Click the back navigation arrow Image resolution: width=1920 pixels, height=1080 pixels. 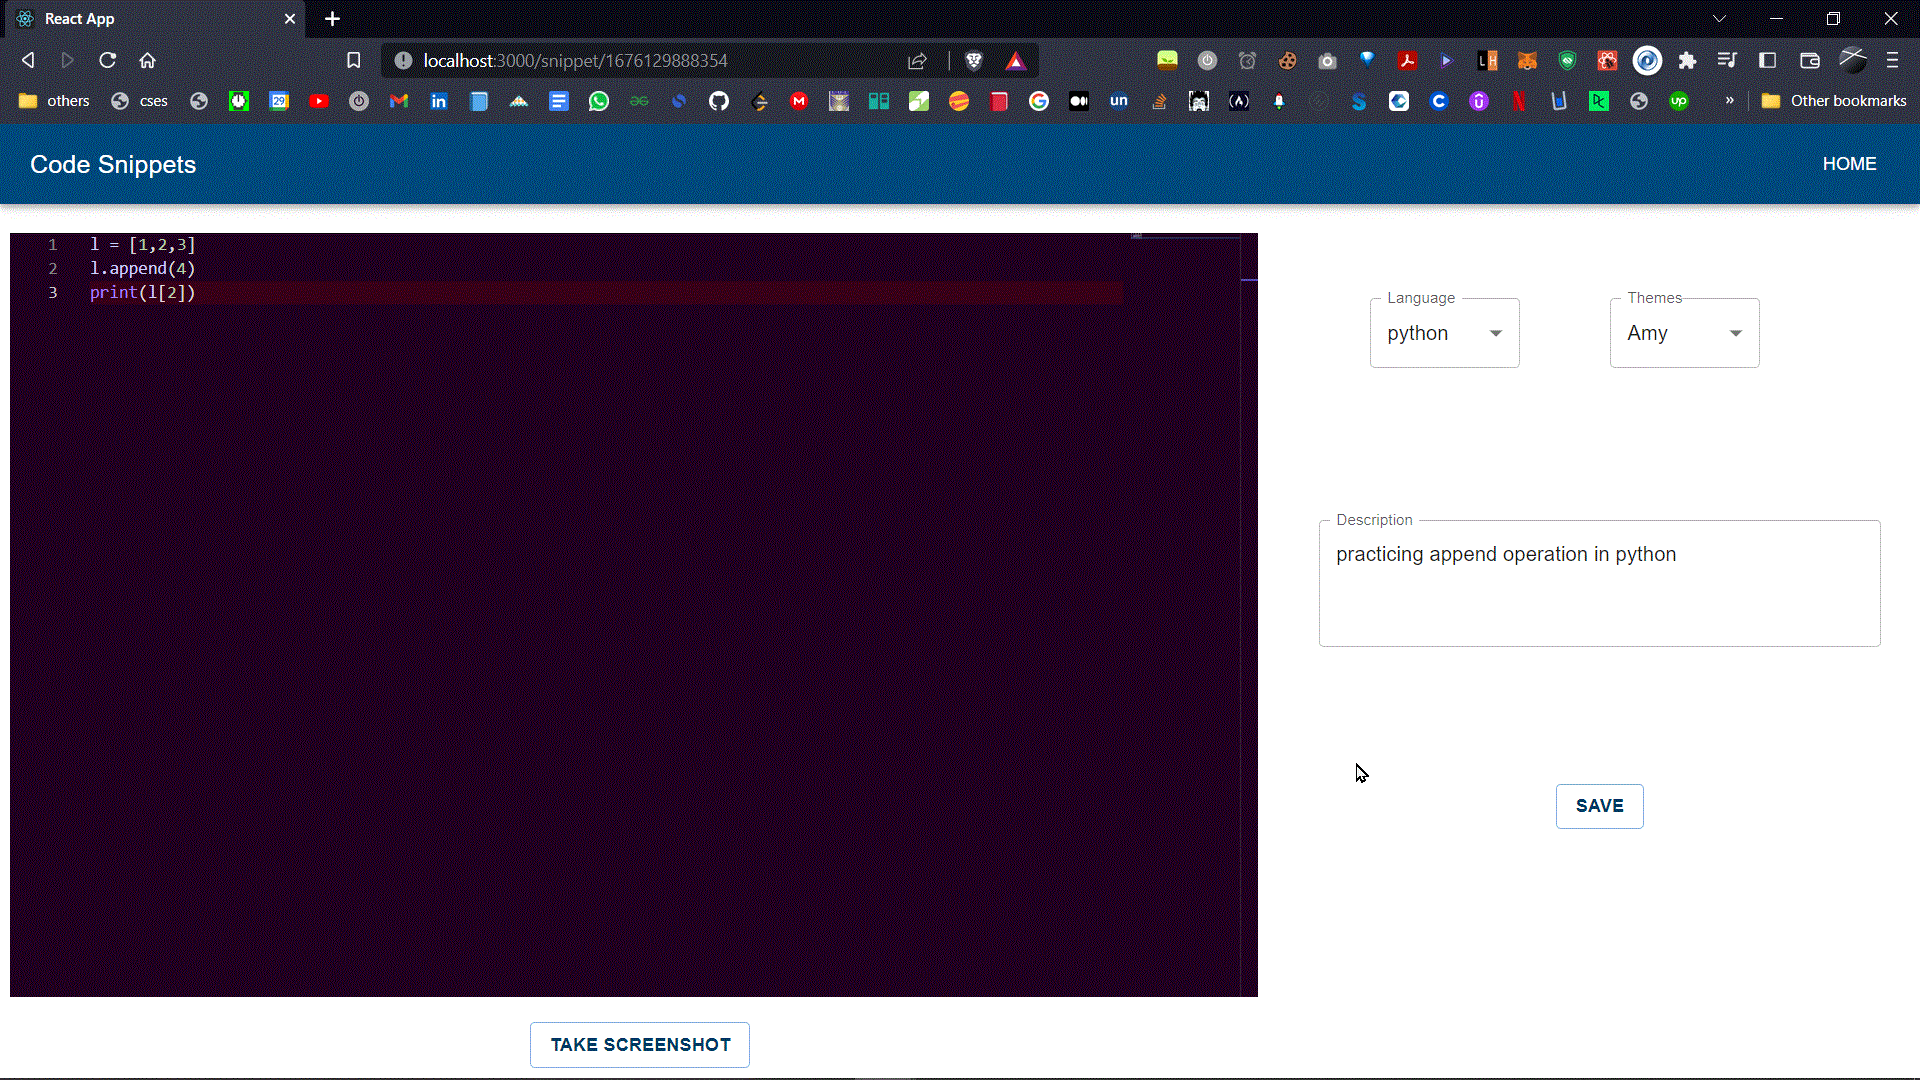pos(26,61)
